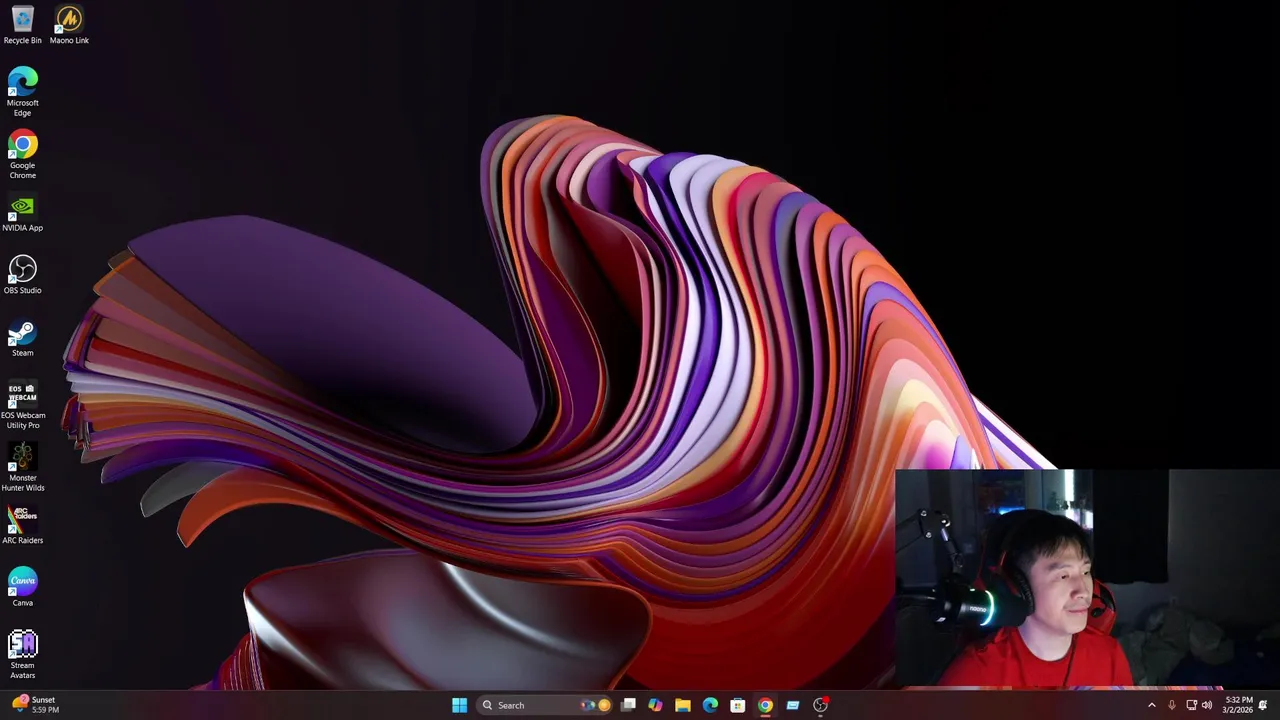Select the NVIDIA App desktop icon
1280x720 pixels.
tap(22, 214)
